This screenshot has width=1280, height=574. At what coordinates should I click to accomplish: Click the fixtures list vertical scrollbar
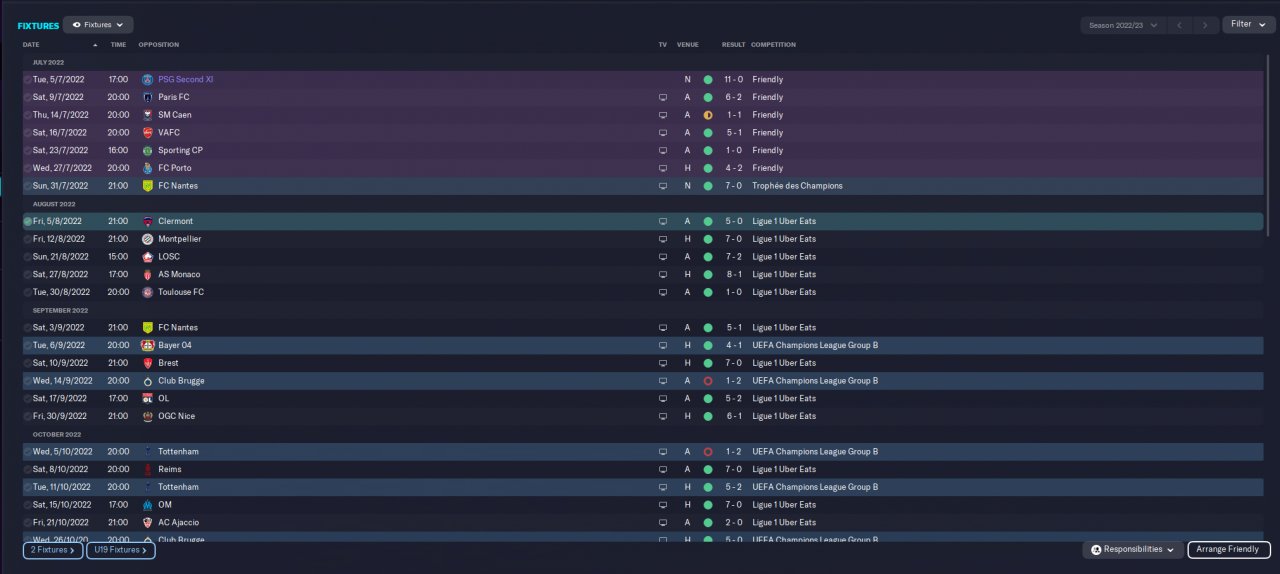(1267, 150)
